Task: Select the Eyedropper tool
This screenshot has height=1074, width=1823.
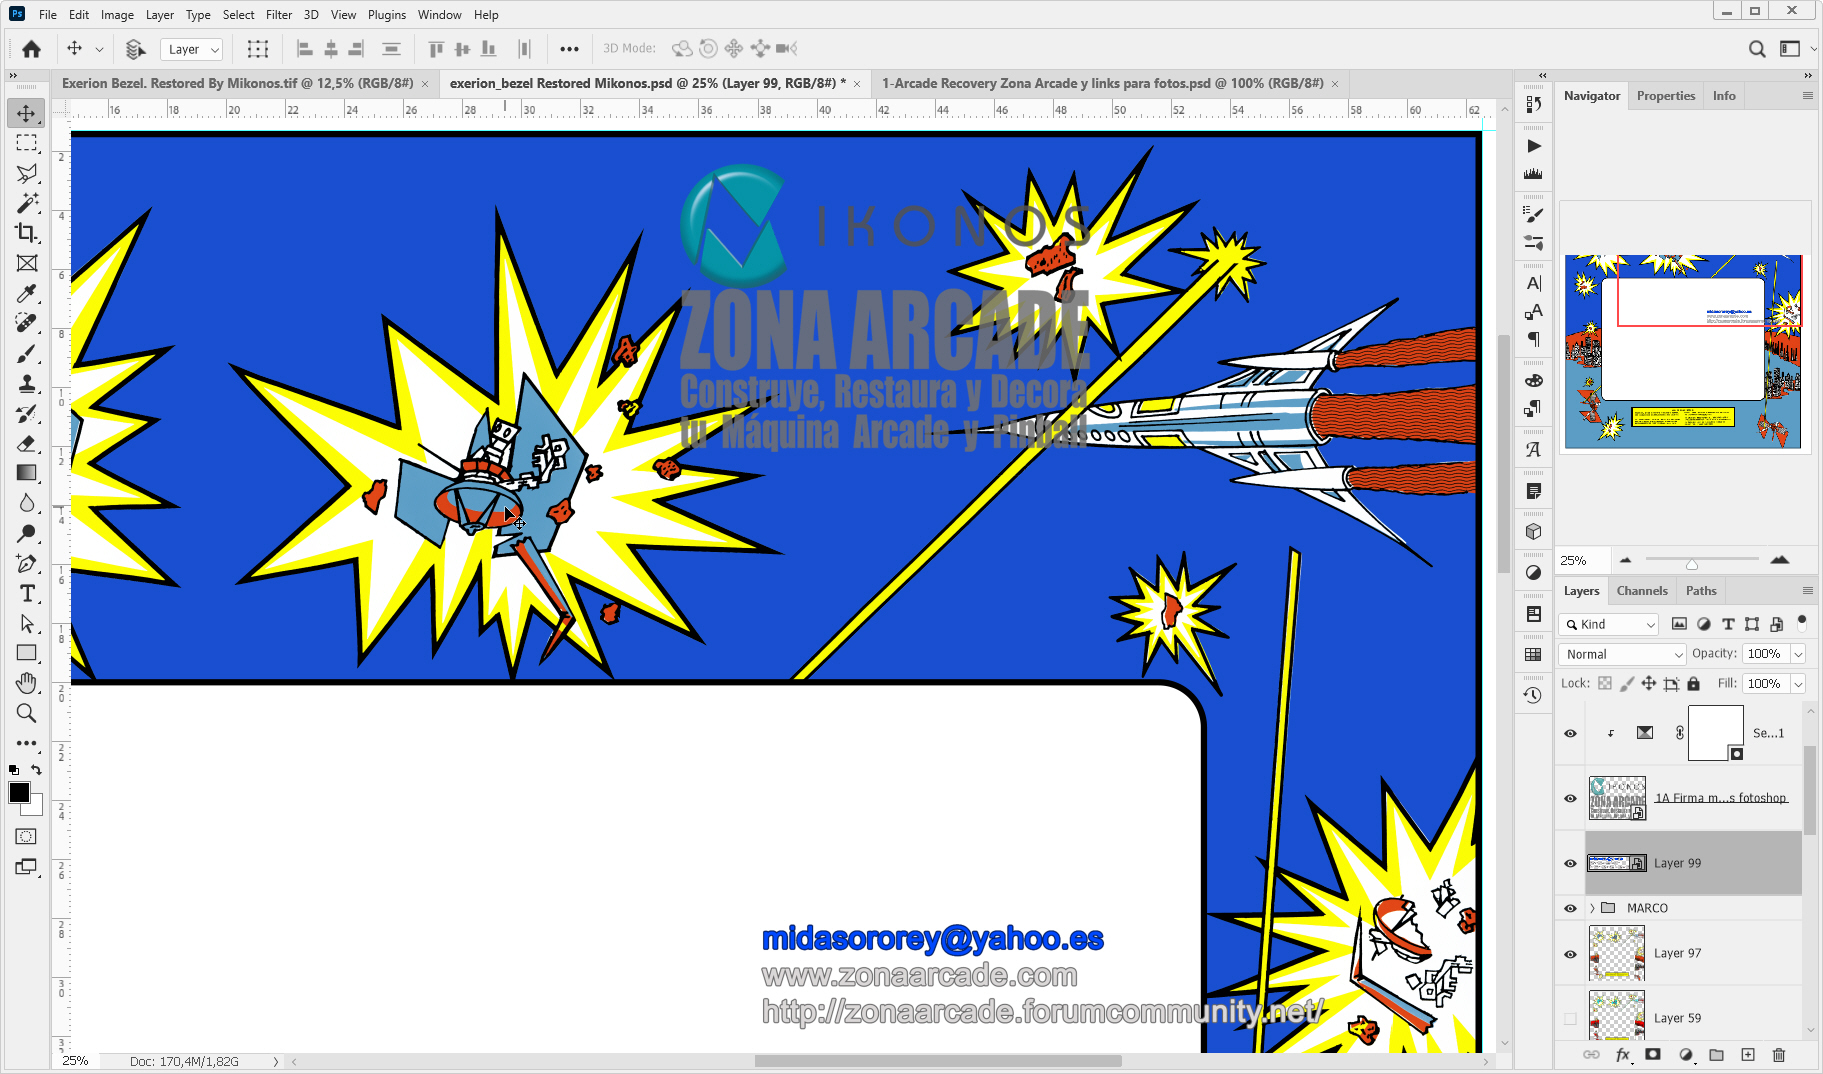Action: [27, 293]
